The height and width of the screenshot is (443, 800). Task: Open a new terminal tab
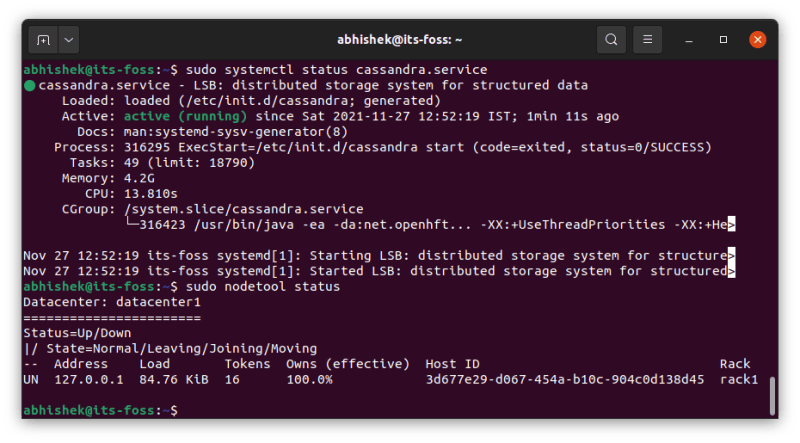pos(42,41)
